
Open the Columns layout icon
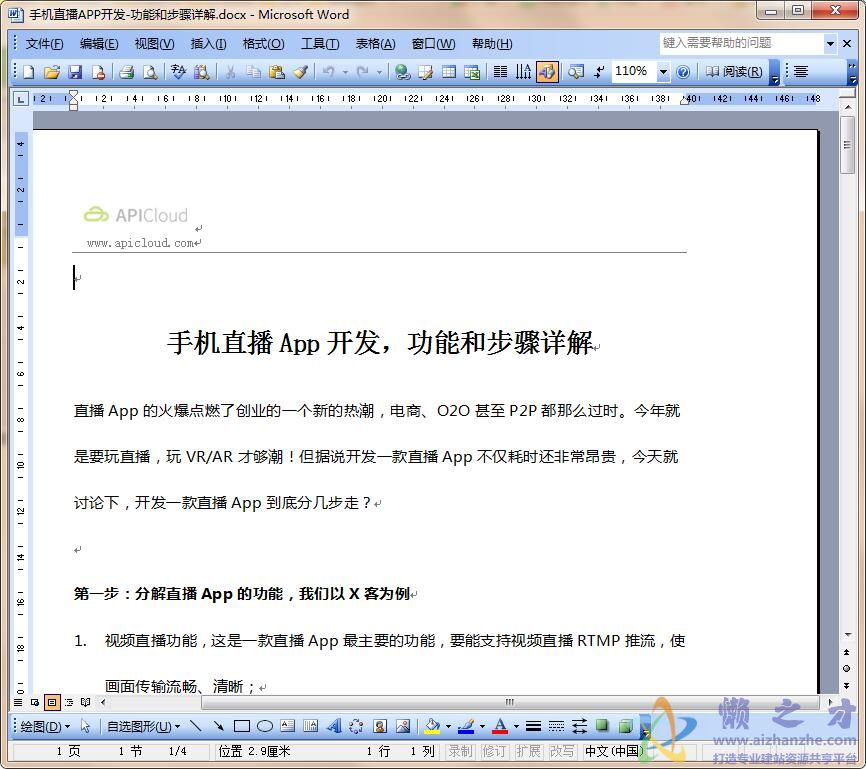pyautogui.click(x=500, y=72)
